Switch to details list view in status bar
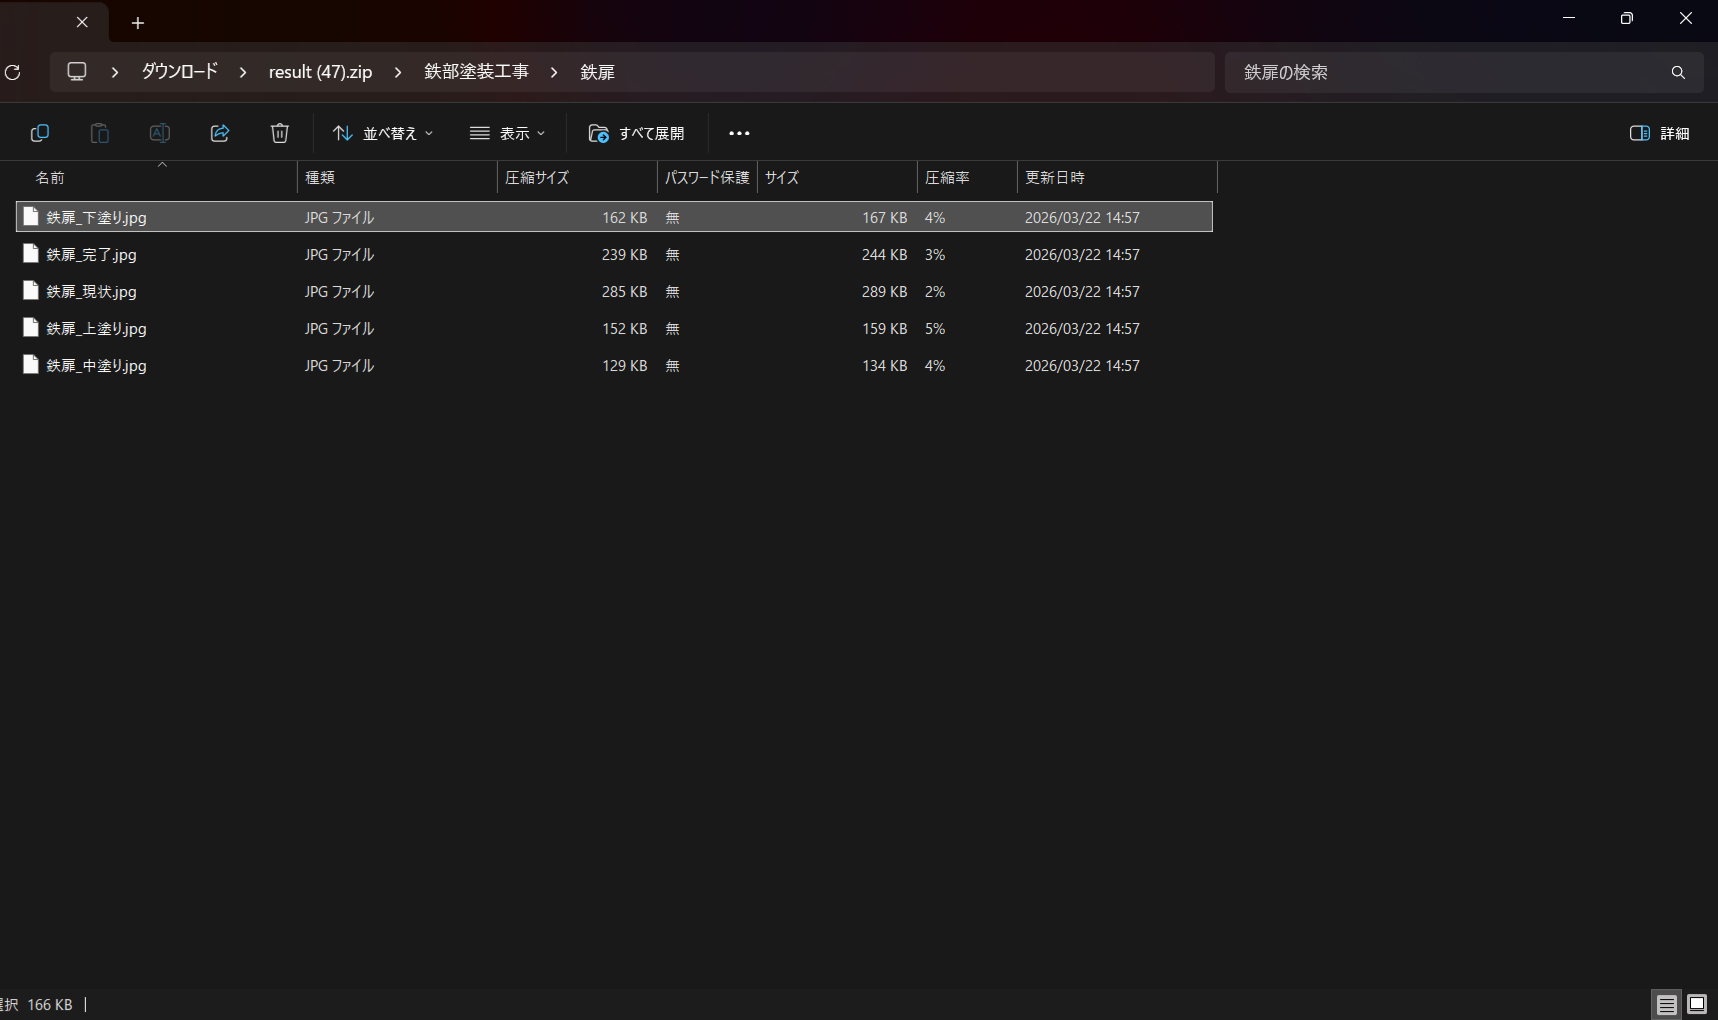 tap(1666, 1004)
